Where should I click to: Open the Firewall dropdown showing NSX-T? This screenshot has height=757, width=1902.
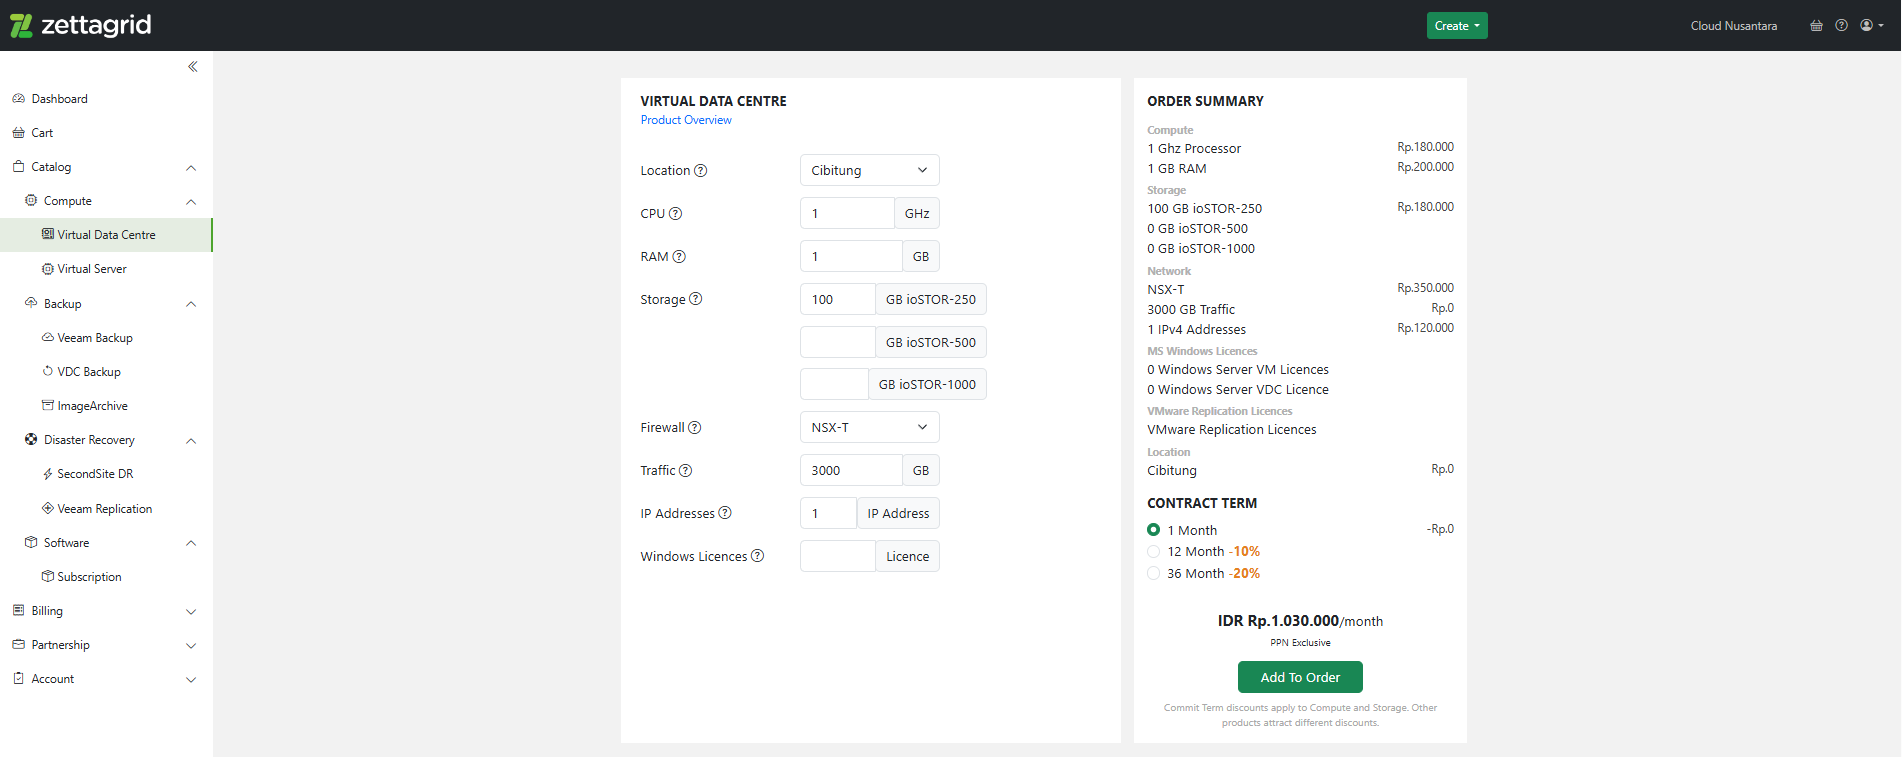[870, 428]
